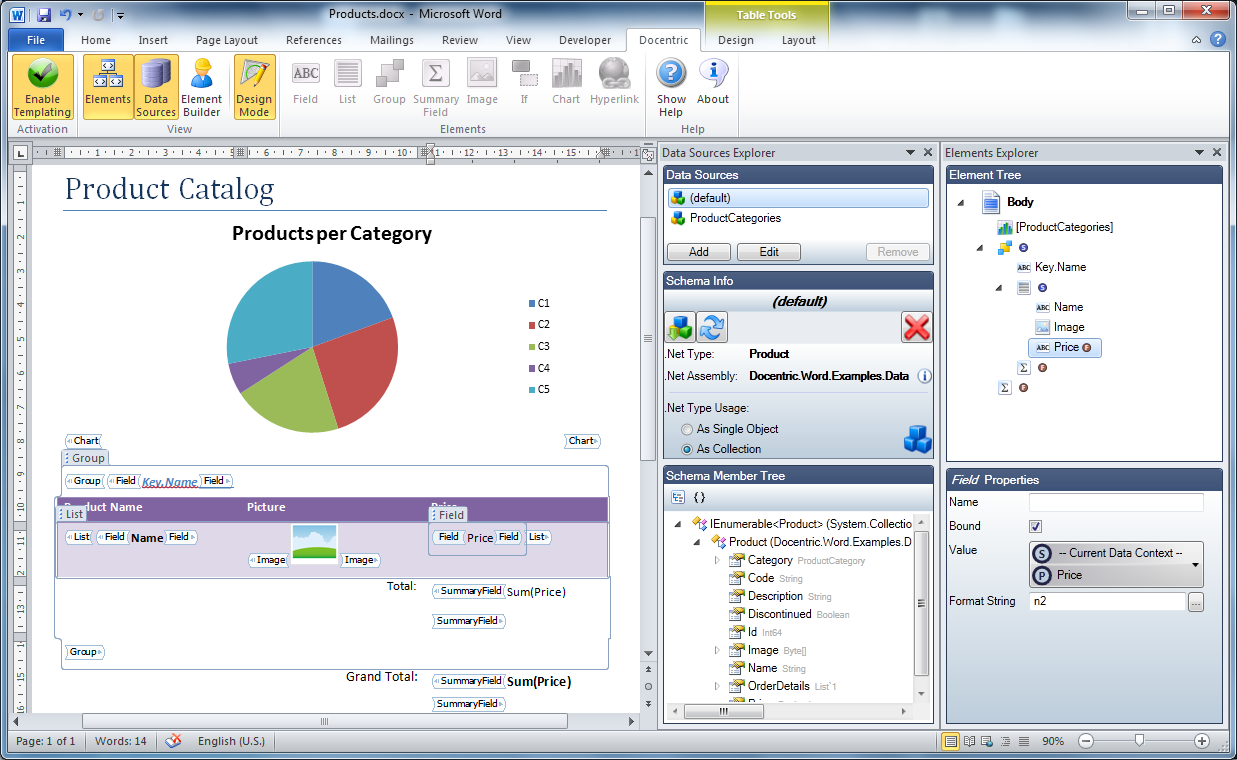This screenshot has width=1237, height=760.
Task: Insert a Group element from the ribbon
Action: pos(389,82)
